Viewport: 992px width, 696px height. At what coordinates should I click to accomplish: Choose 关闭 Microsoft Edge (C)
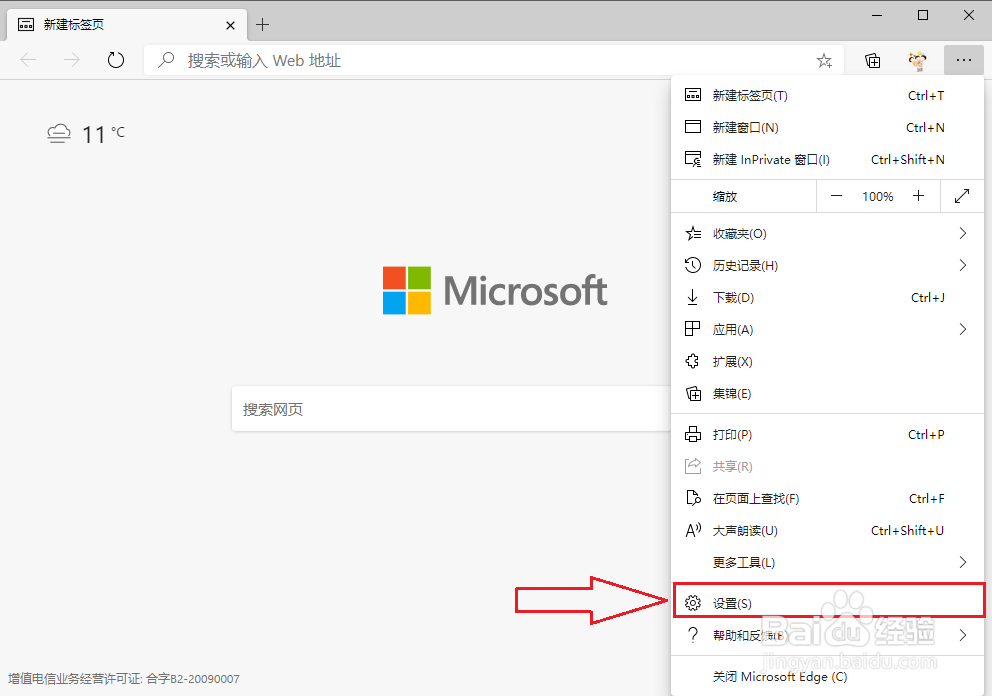click(x=827, y=676)
